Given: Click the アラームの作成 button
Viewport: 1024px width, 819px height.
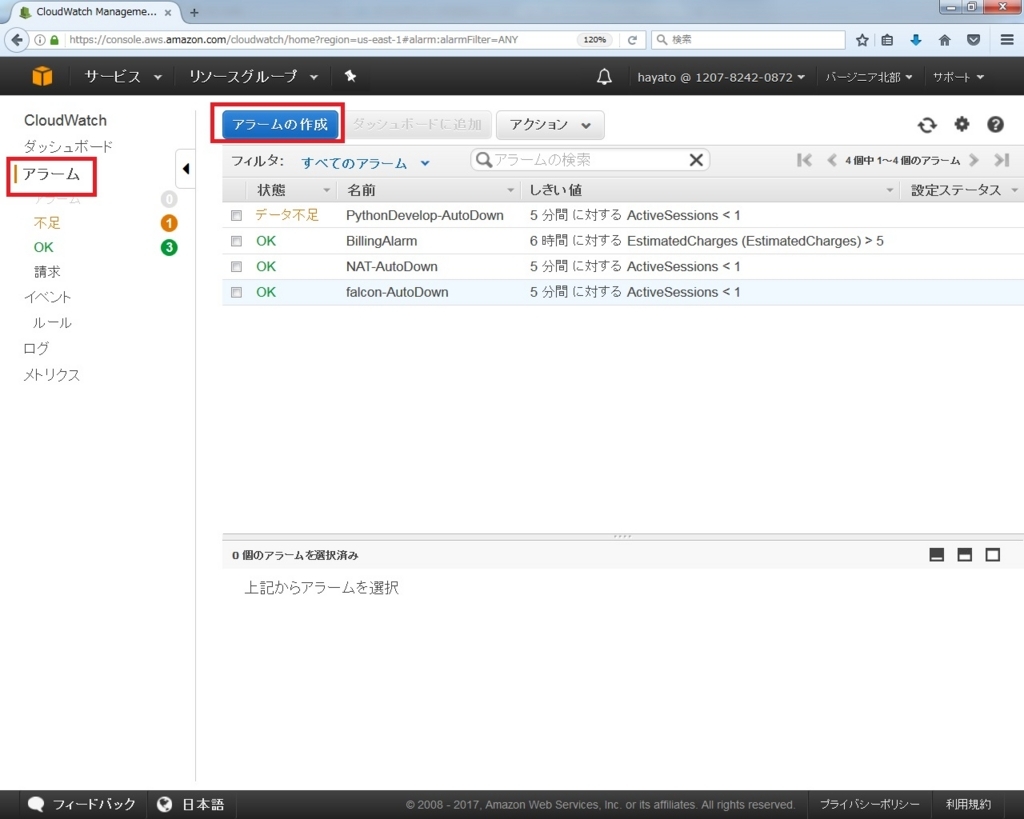Looking at the screenshot, I should click(280, 125).
